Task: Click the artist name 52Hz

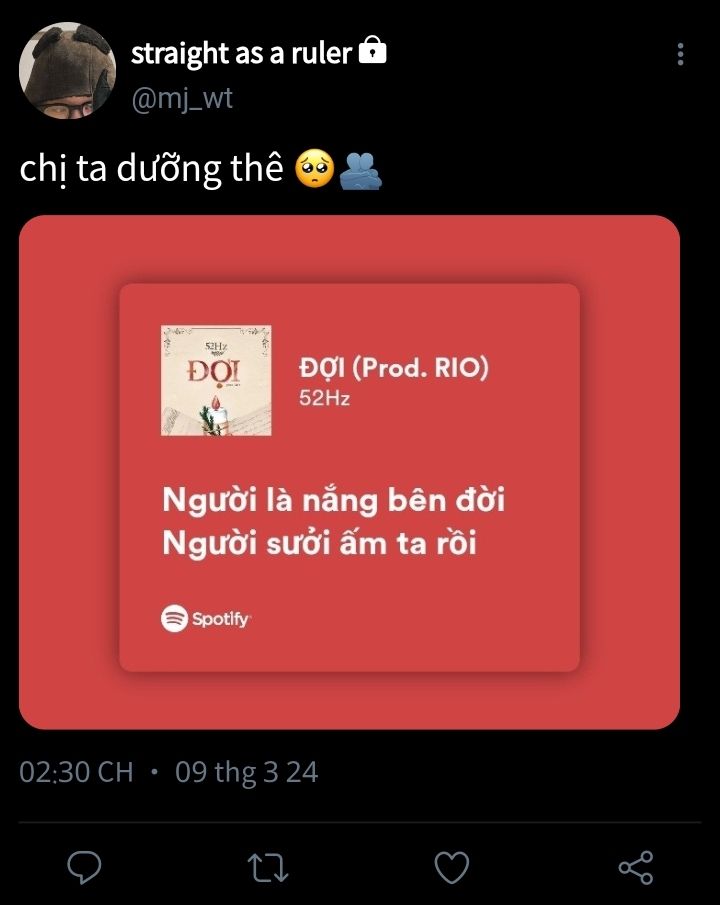Action: tap(324, 398)
